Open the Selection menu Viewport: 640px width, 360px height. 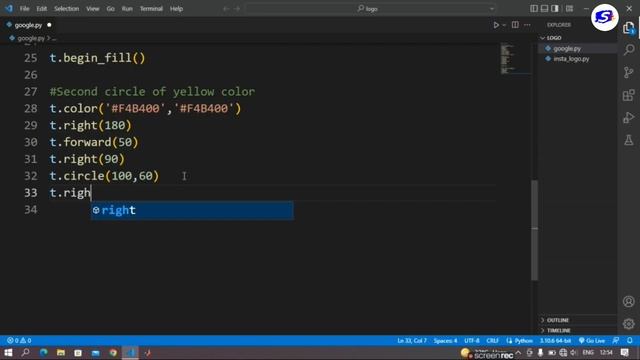67,9
